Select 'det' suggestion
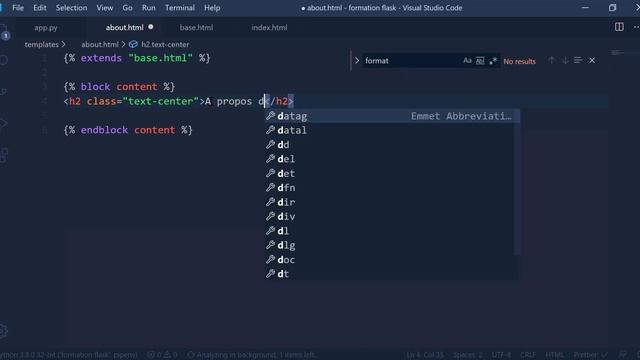Viewport: 640px width, 360px height. (x=390, y=173)
